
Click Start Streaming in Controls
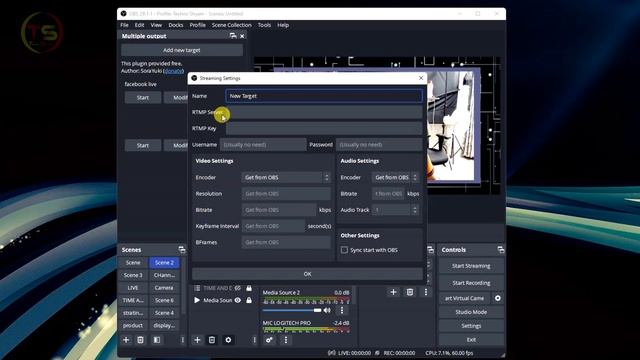471,266
